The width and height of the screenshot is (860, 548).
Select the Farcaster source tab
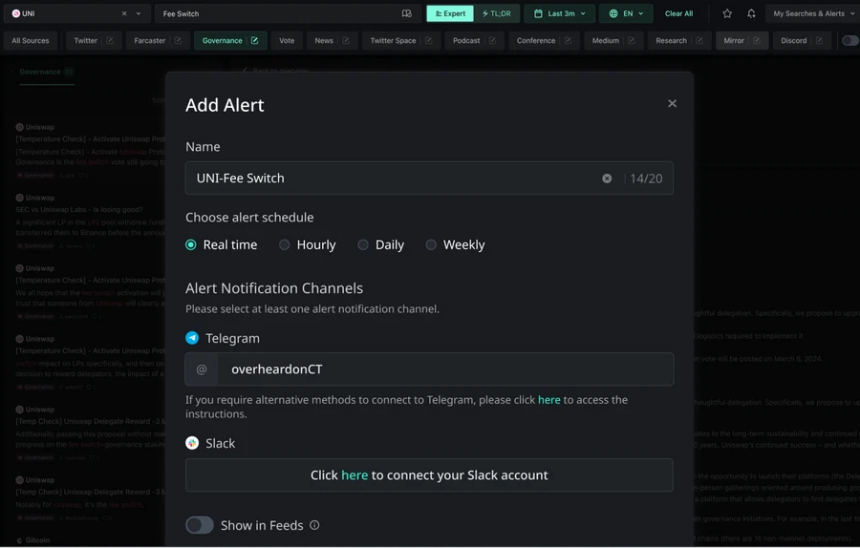(150, 41)
